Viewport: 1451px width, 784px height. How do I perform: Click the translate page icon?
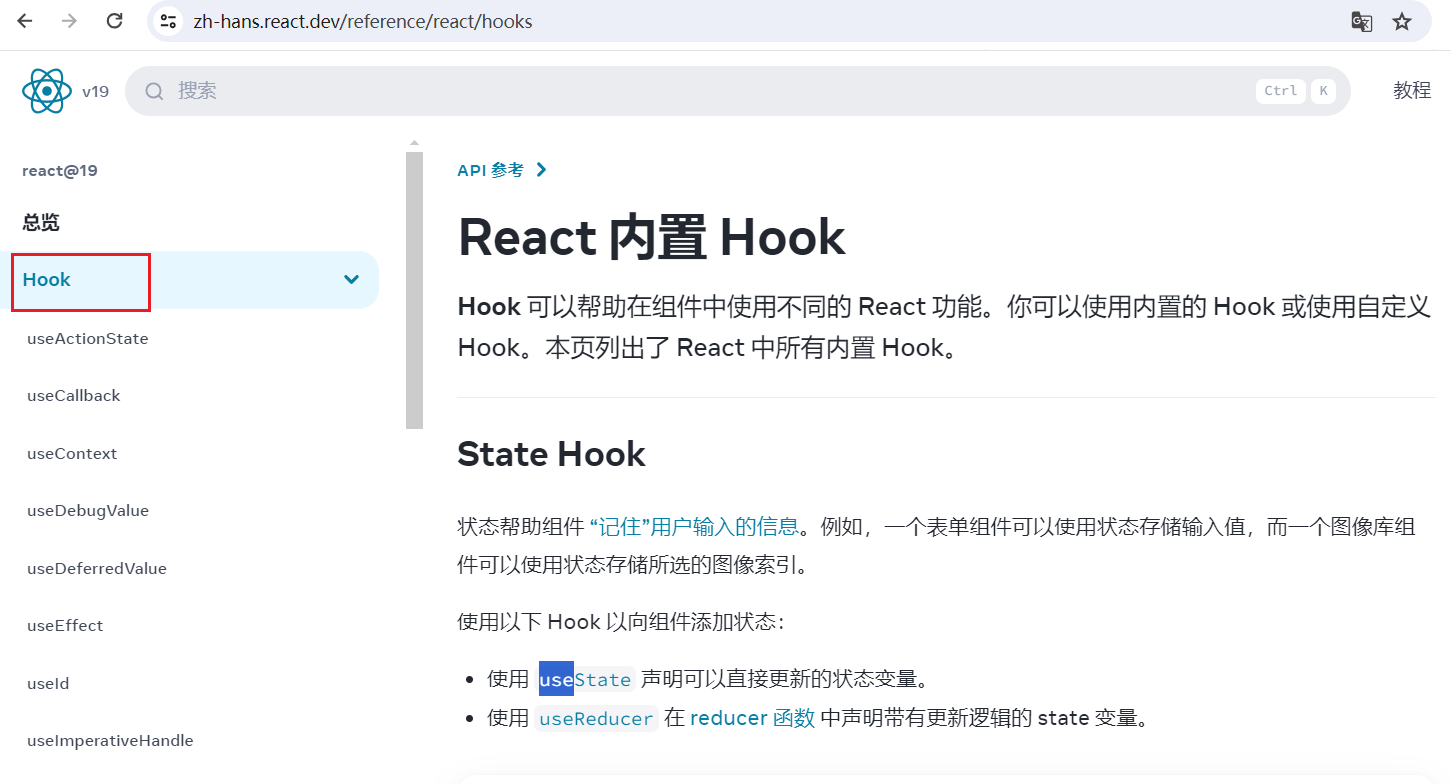click(x=1361, y=21)
